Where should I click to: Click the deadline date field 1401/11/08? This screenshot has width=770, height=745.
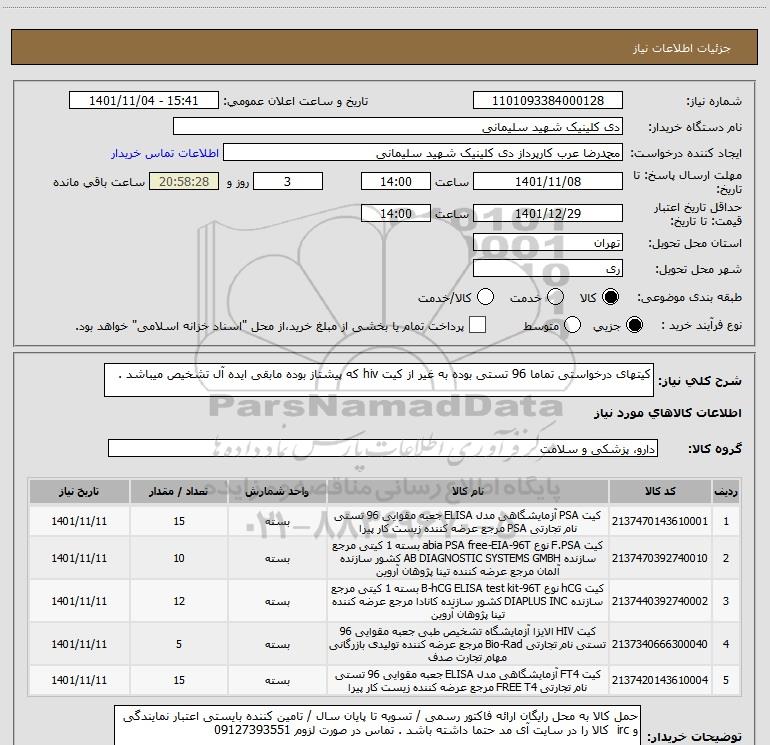coord(548,182)
